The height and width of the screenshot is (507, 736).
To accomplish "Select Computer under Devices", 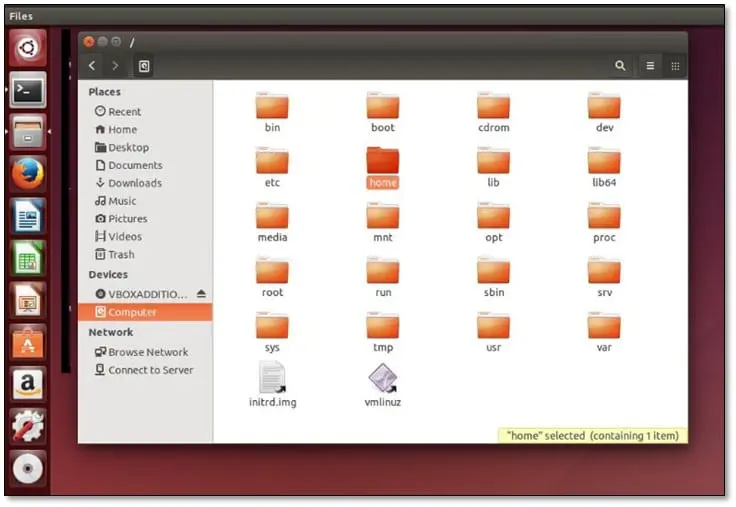I will [x=132, y=312].
